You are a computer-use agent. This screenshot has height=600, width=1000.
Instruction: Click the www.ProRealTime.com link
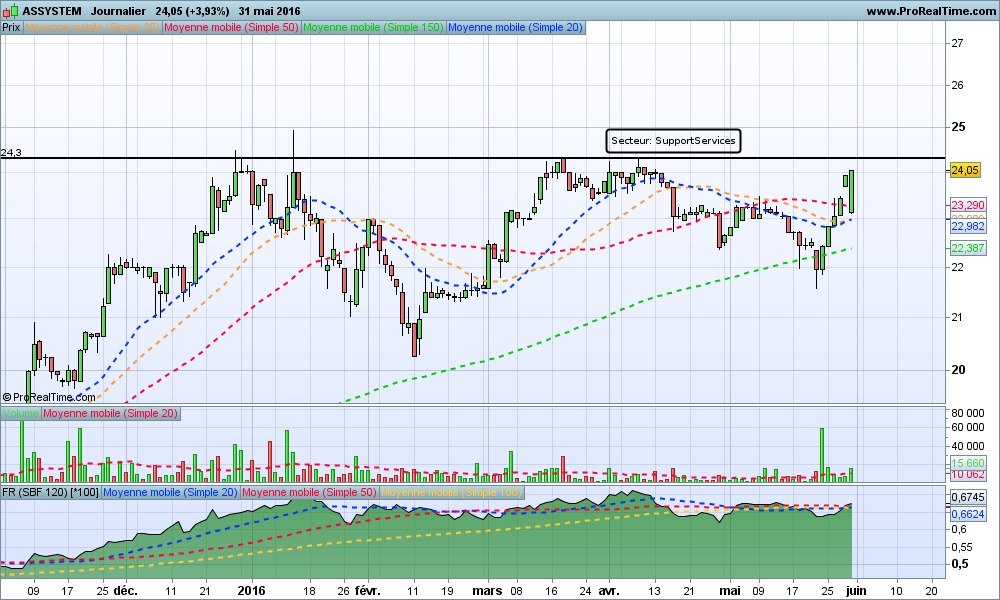pos(931,11)
